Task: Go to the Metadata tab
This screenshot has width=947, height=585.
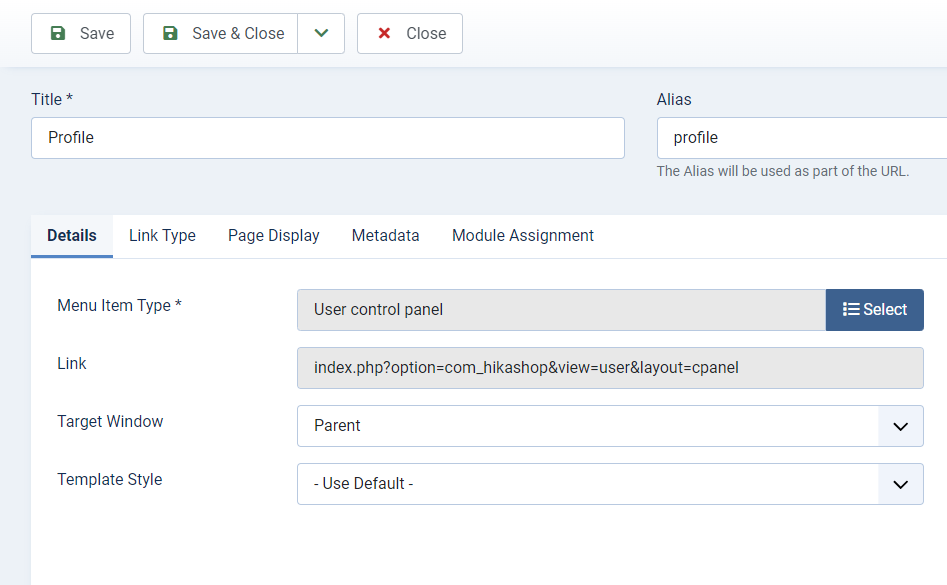Action: [385, 236]
